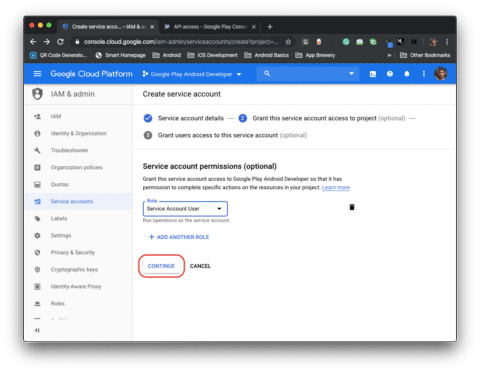Expand the Google Play Android Developer project selector
480x373 pixels.
(x=192, y=74)
